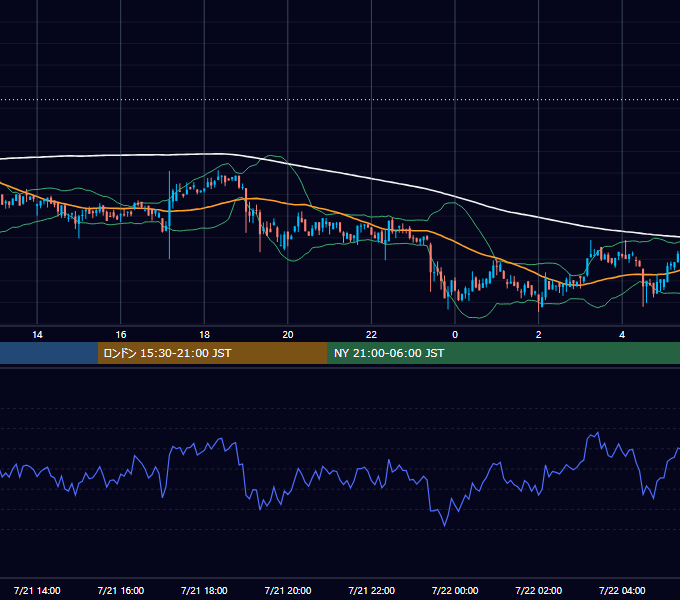Click the hour label 18 on price chart axis
Image resolution: width=680 pixels, height=600 pixels.
click(204, 335)
